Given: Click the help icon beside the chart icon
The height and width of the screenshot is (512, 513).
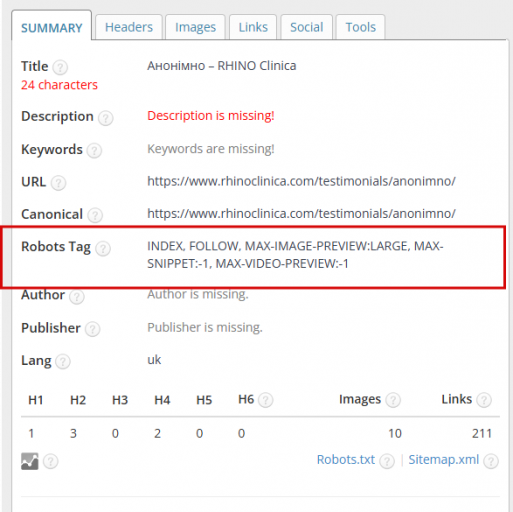Looking at the screenshot, I should 51,462.
